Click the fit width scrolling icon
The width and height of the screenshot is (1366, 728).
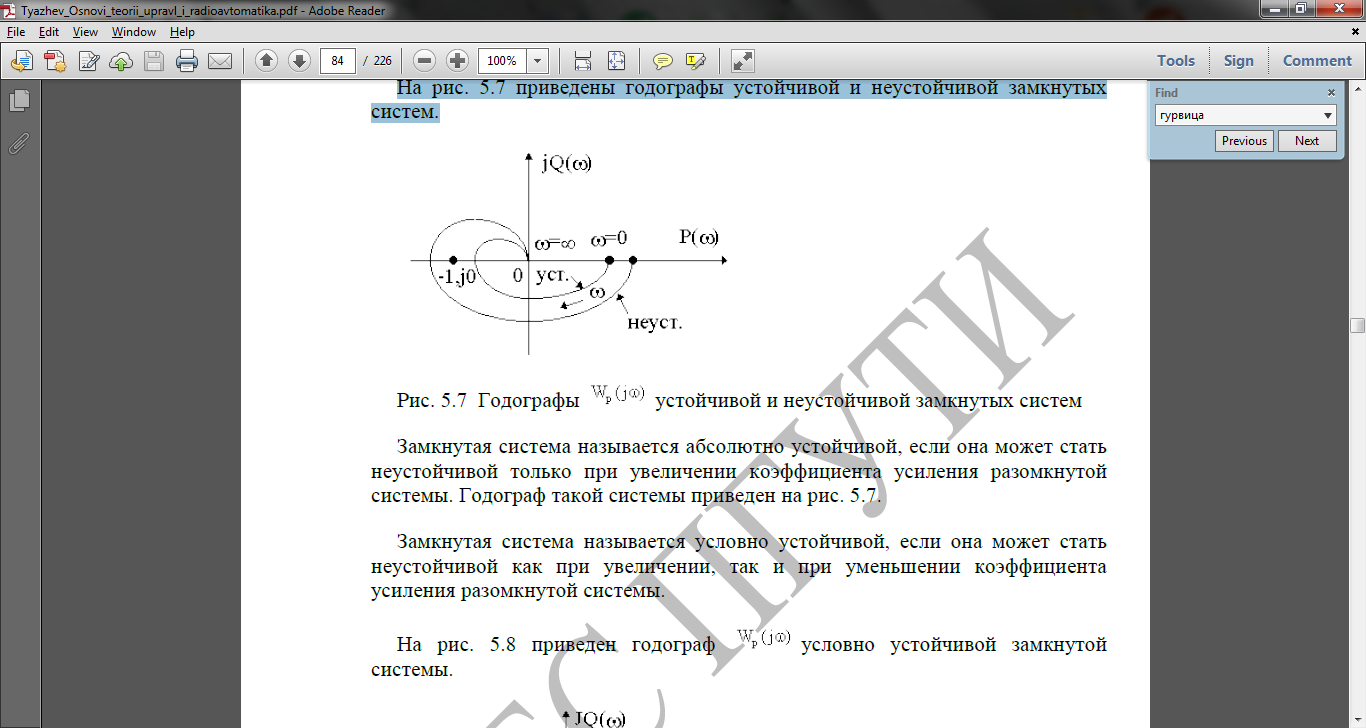pos(583,61)
